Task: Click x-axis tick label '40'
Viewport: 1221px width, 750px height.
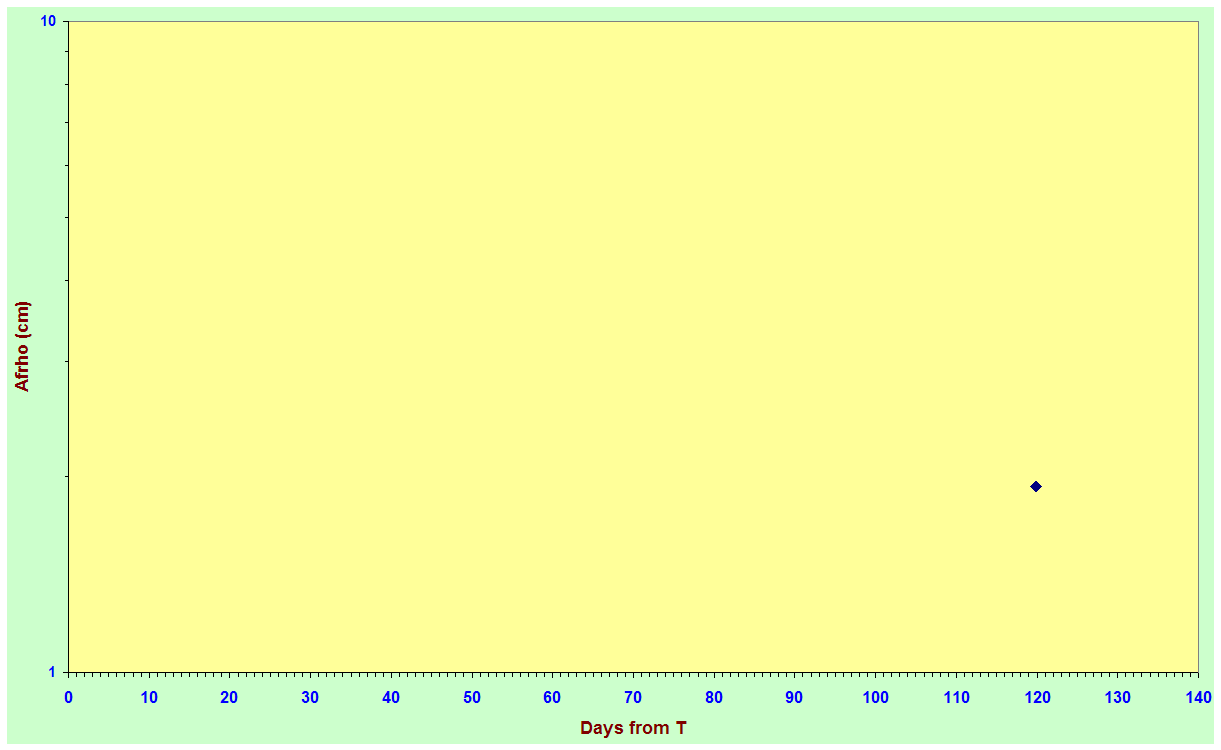Action: click(x=391, y=697)
